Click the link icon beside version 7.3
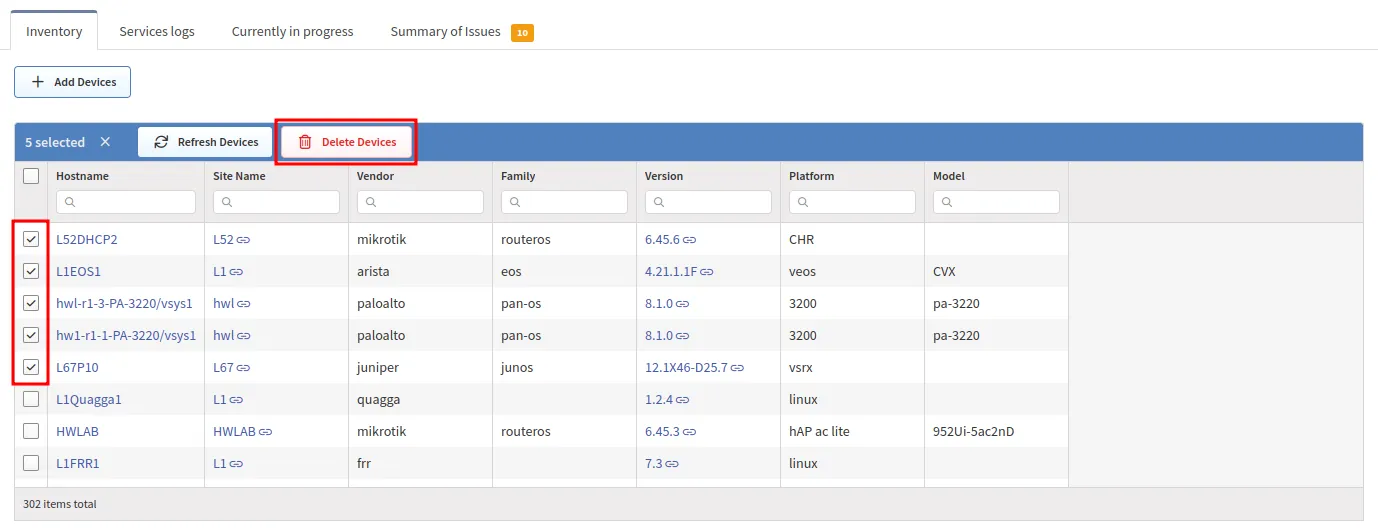The width and height of the screenshot is (1378, 532). pos(672,464)
